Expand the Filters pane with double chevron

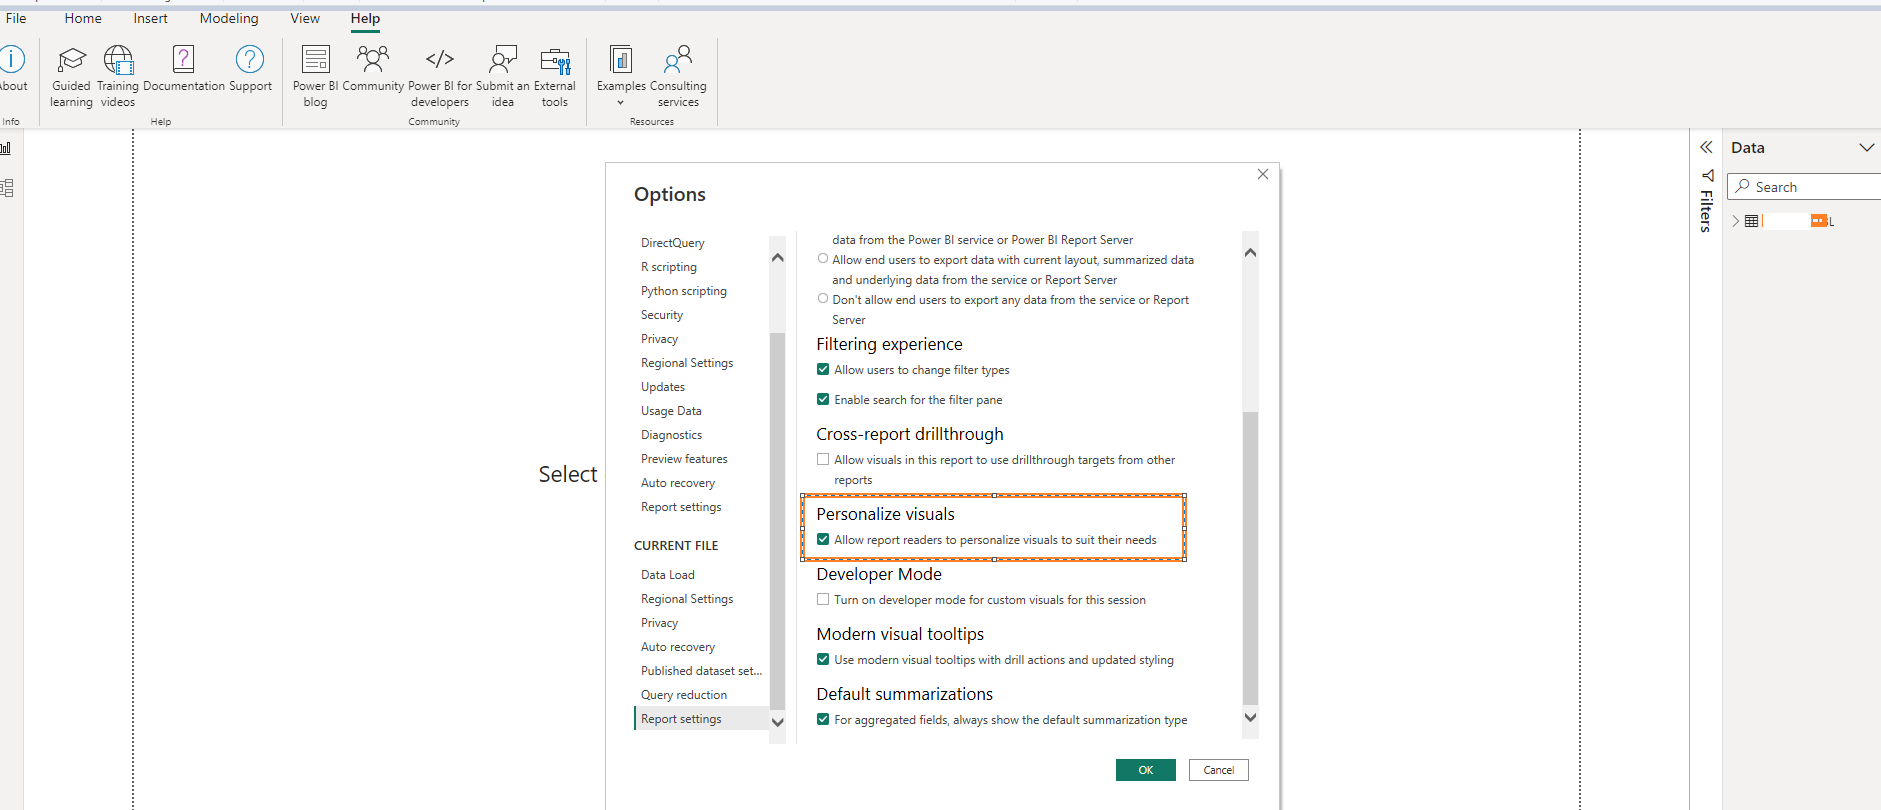point(1706,147)
